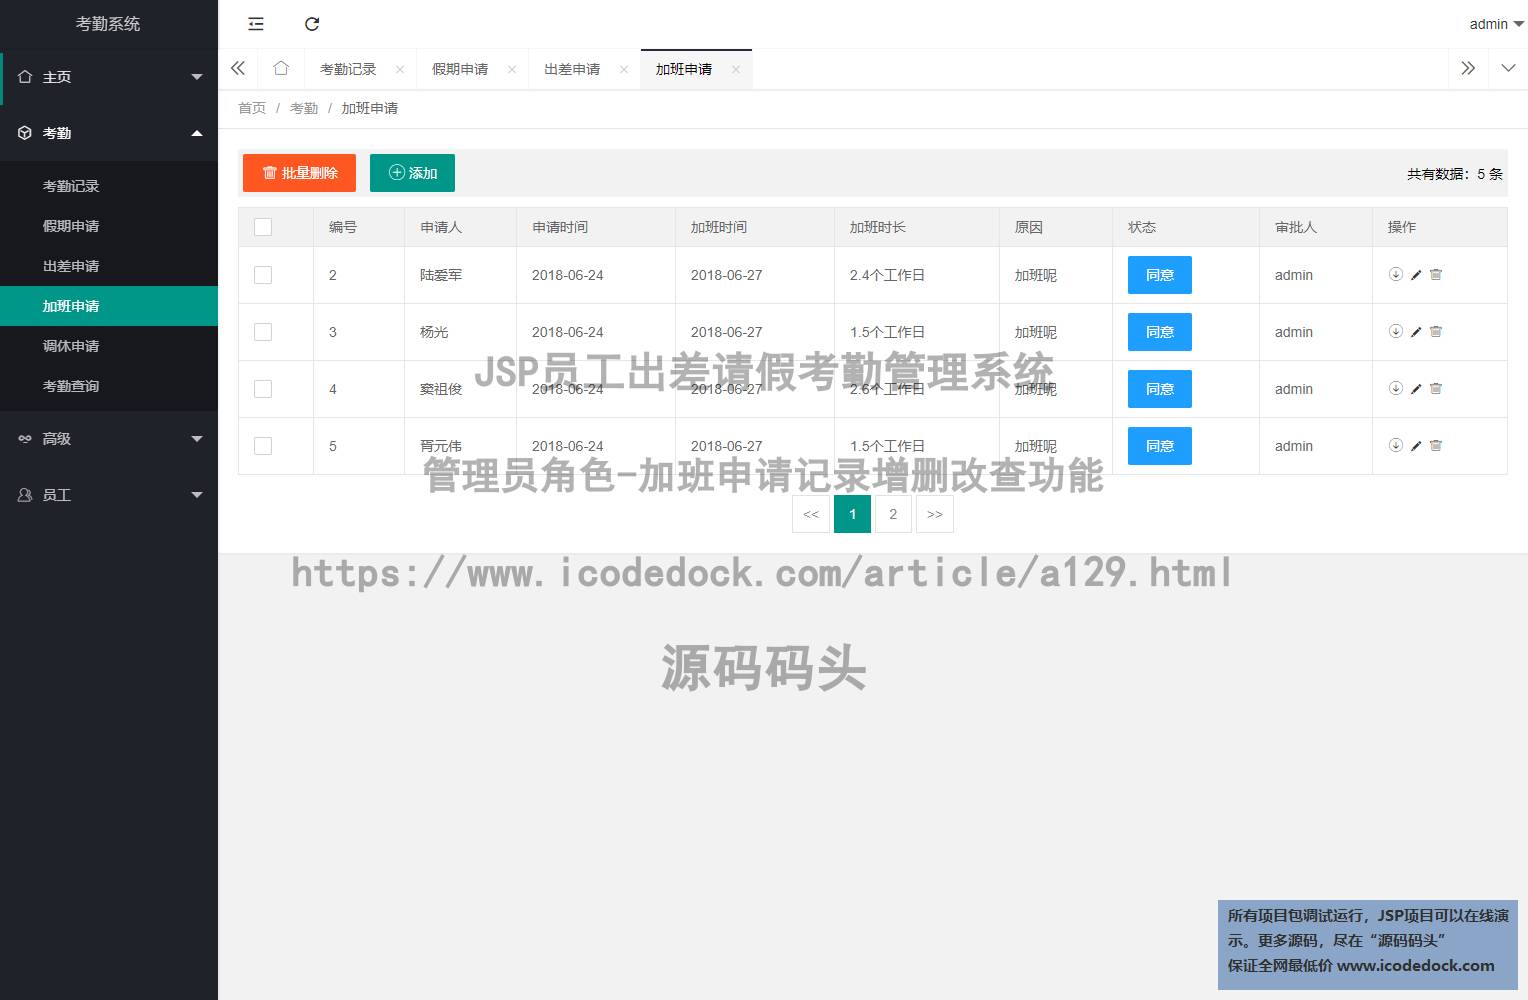Screen dimensions: 1528x1000
Task: Click the 考勤 breadcrumb link
Action: click(x=304, y=108)
